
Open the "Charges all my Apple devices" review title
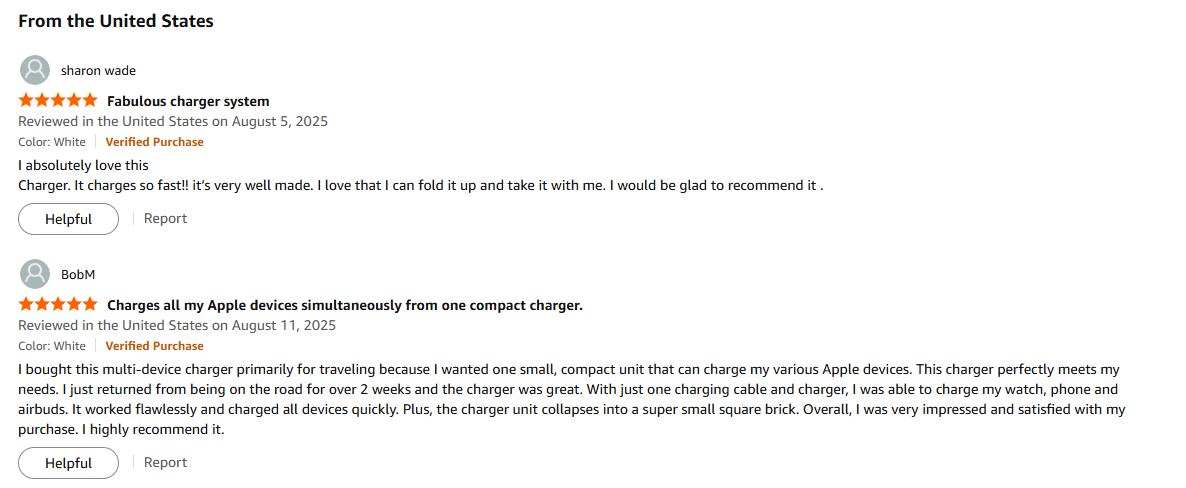click(344, 305)
